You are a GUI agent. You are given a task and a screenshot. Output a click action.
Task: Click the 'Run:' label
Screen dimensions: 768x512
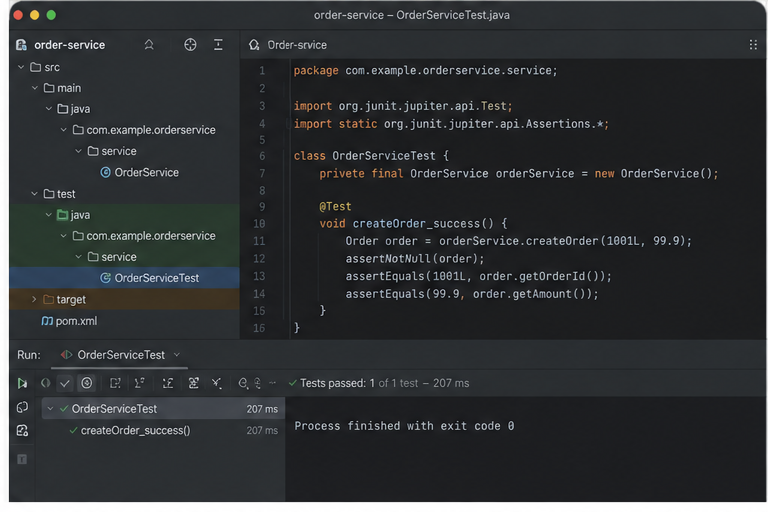click(29, 355)
